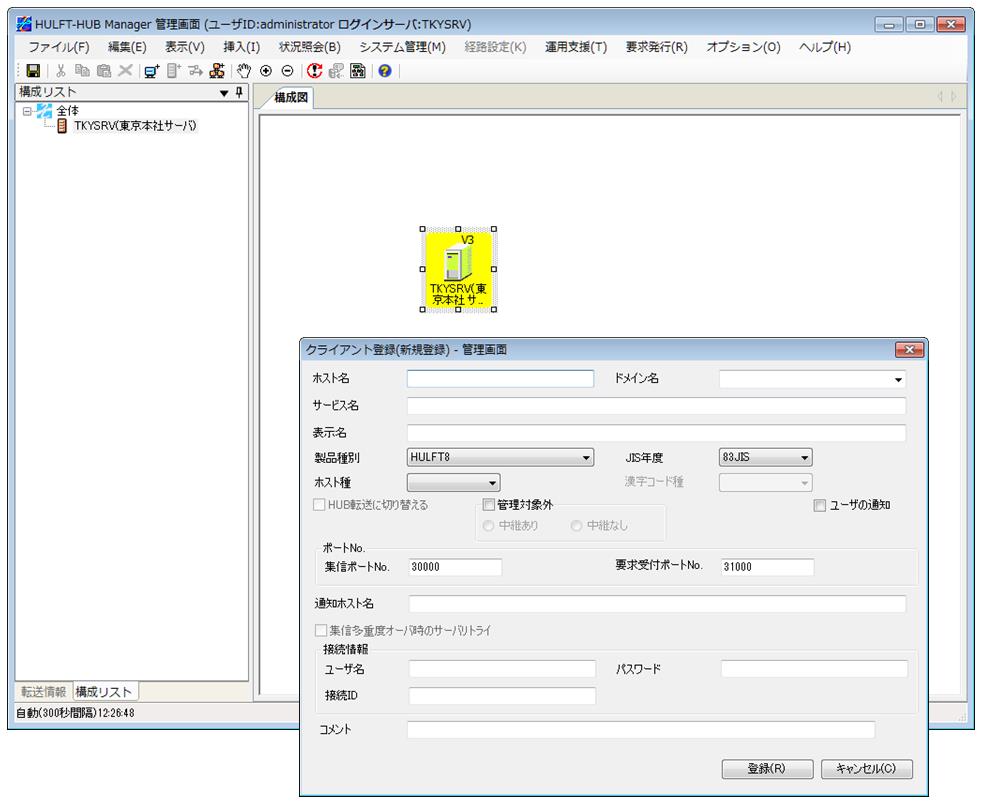
Task: Click the Delete X toolbar icon
Action: [x=125, y=71]
